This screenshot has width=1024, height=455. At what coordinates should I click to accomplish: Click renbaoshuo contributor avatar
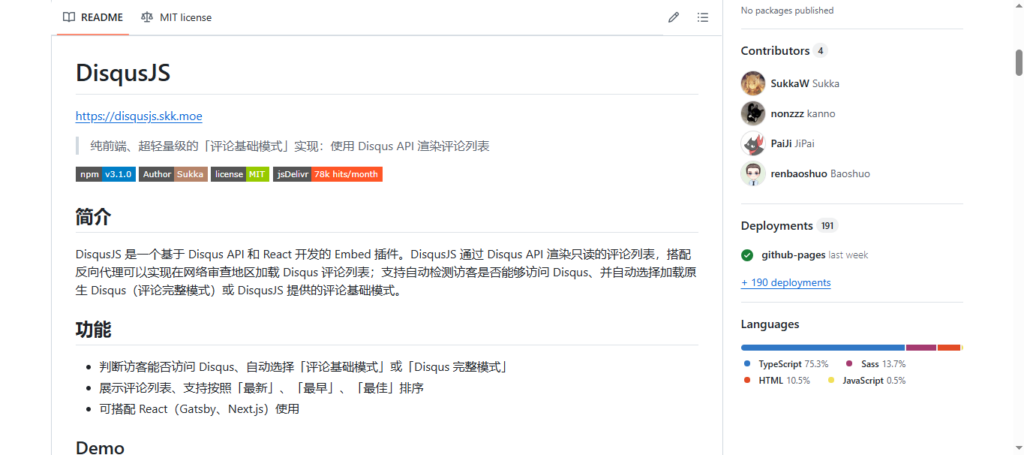click(x=753, y=173)
